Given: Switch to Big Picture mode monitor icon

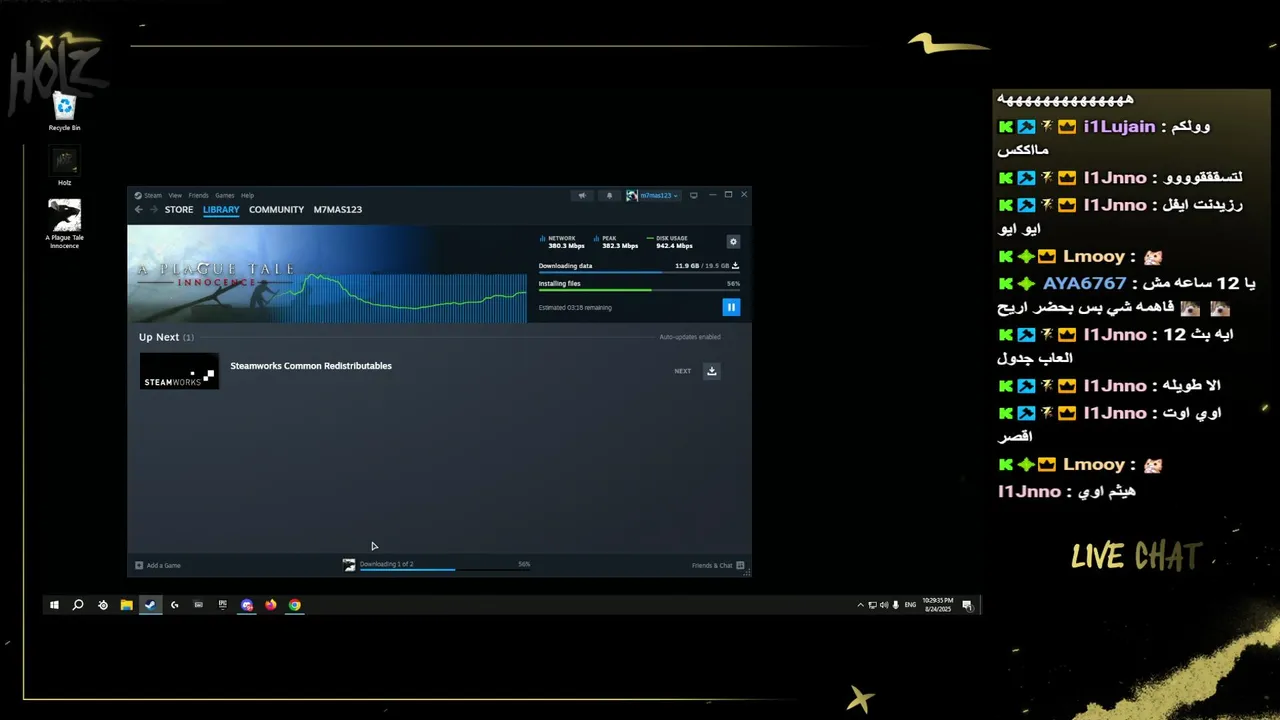Looking at the screenshot, I should [694, 196].
